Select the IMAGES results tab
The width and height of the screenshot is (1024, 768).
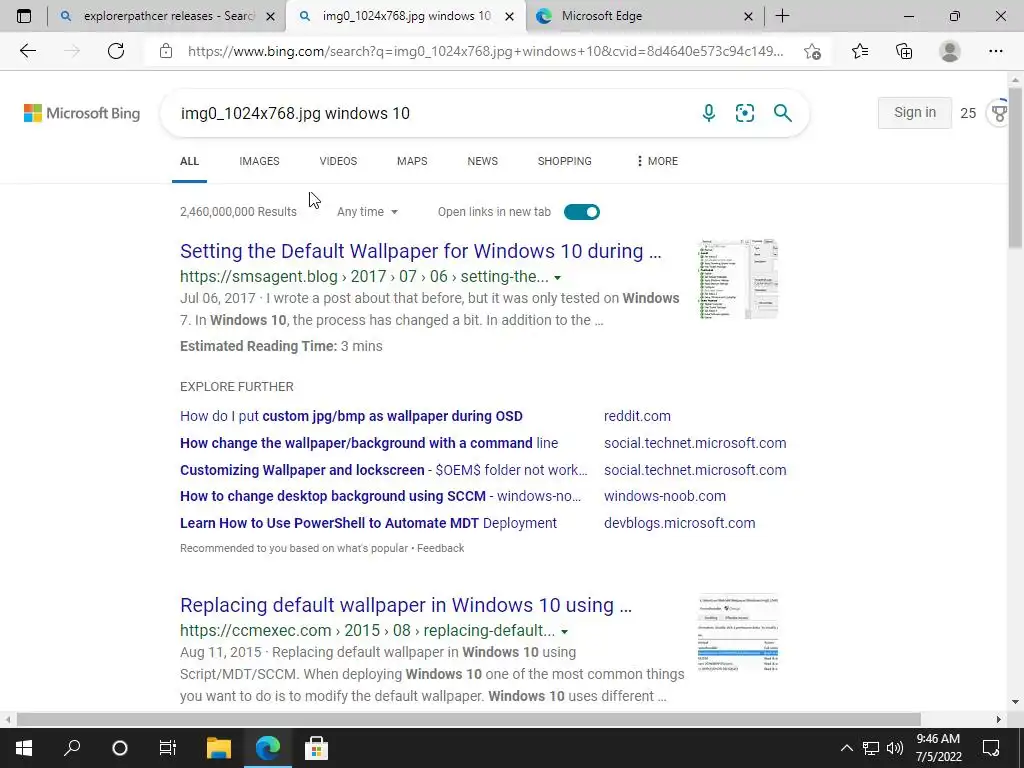tap(259, 161)
